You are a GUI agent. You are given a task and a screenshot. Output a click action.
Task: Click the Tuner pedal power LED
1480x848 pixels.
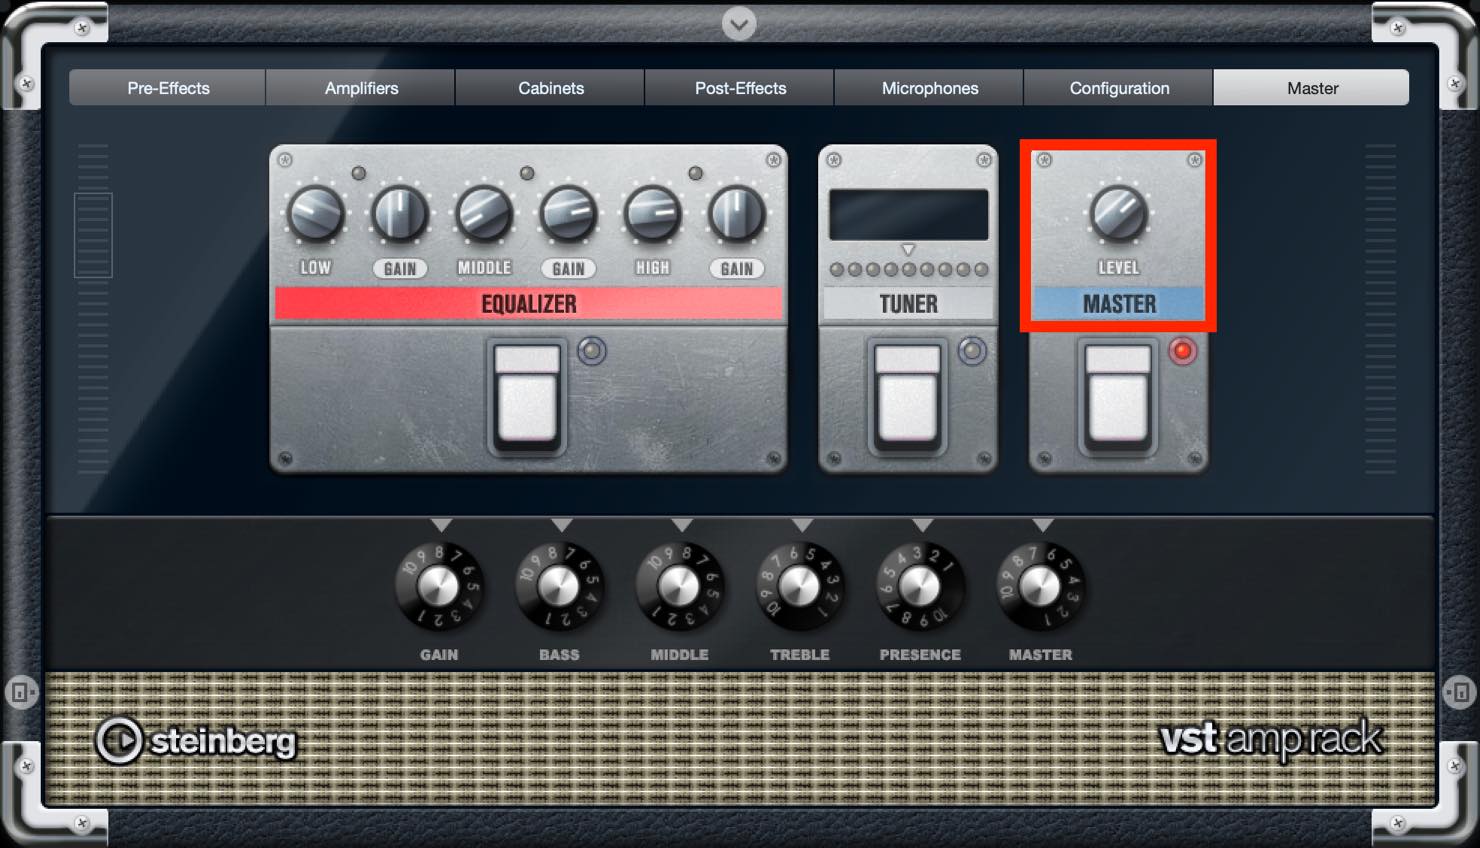point(972,351)
